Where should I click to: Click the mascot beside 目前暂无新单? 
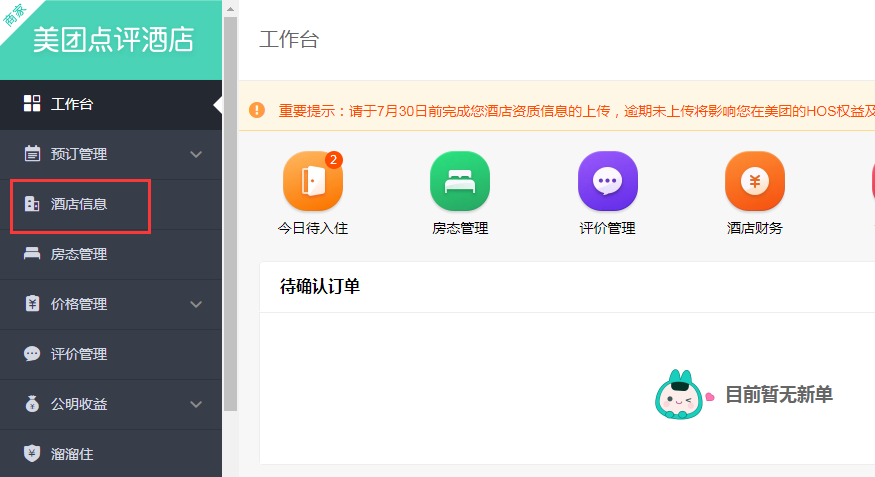[680, 394]
